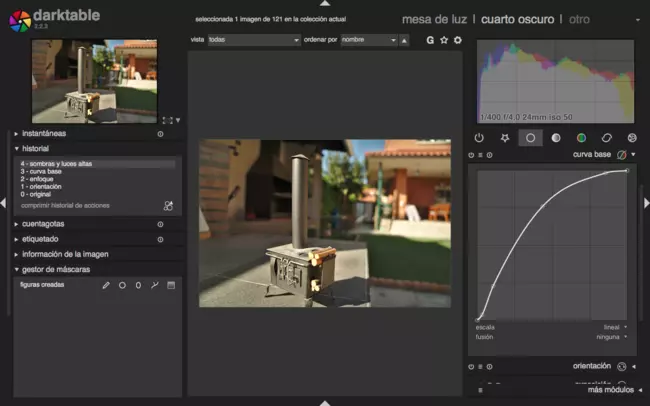Select the color module group icon
The image size is (650, 406).
tap(581, 138)
